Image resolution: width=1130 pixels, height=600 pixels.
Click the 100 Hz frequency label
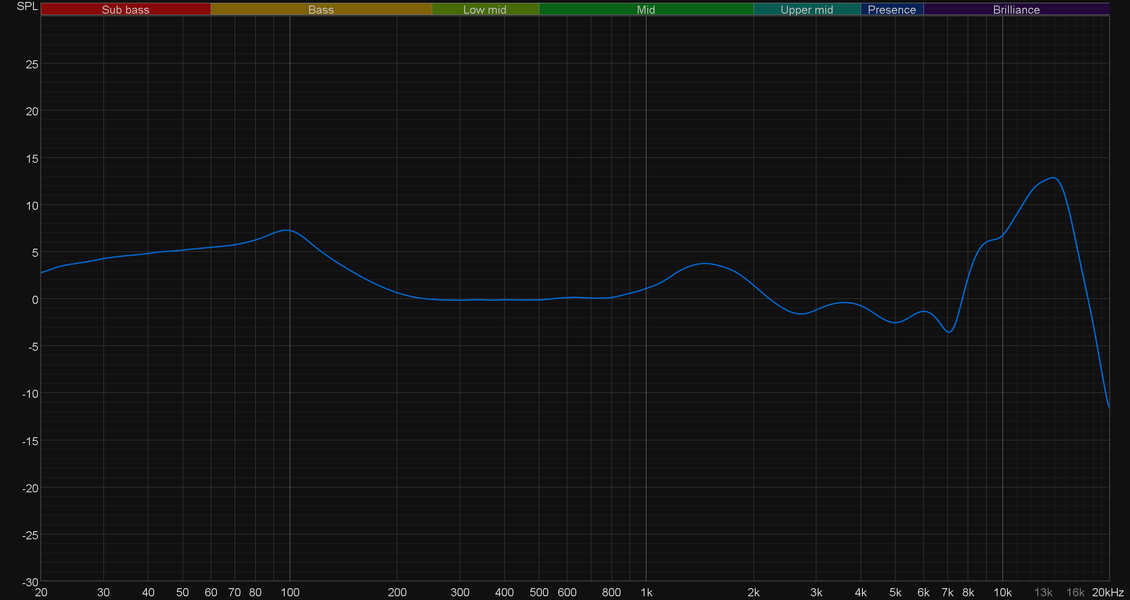click(290, 592)
